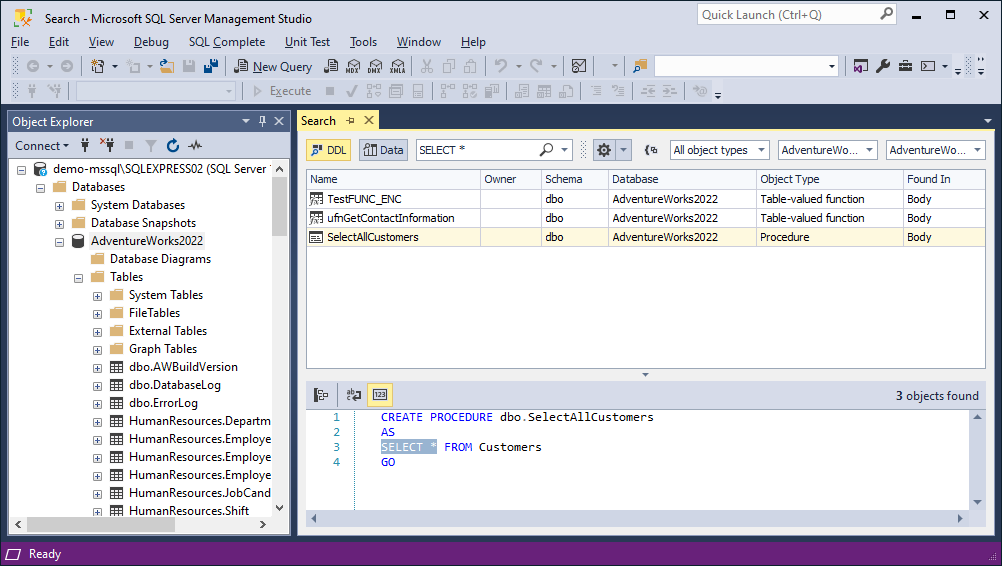The image size is (1002, 566).
Task: Sort results by the Name column header
Action: click(393, 179)
